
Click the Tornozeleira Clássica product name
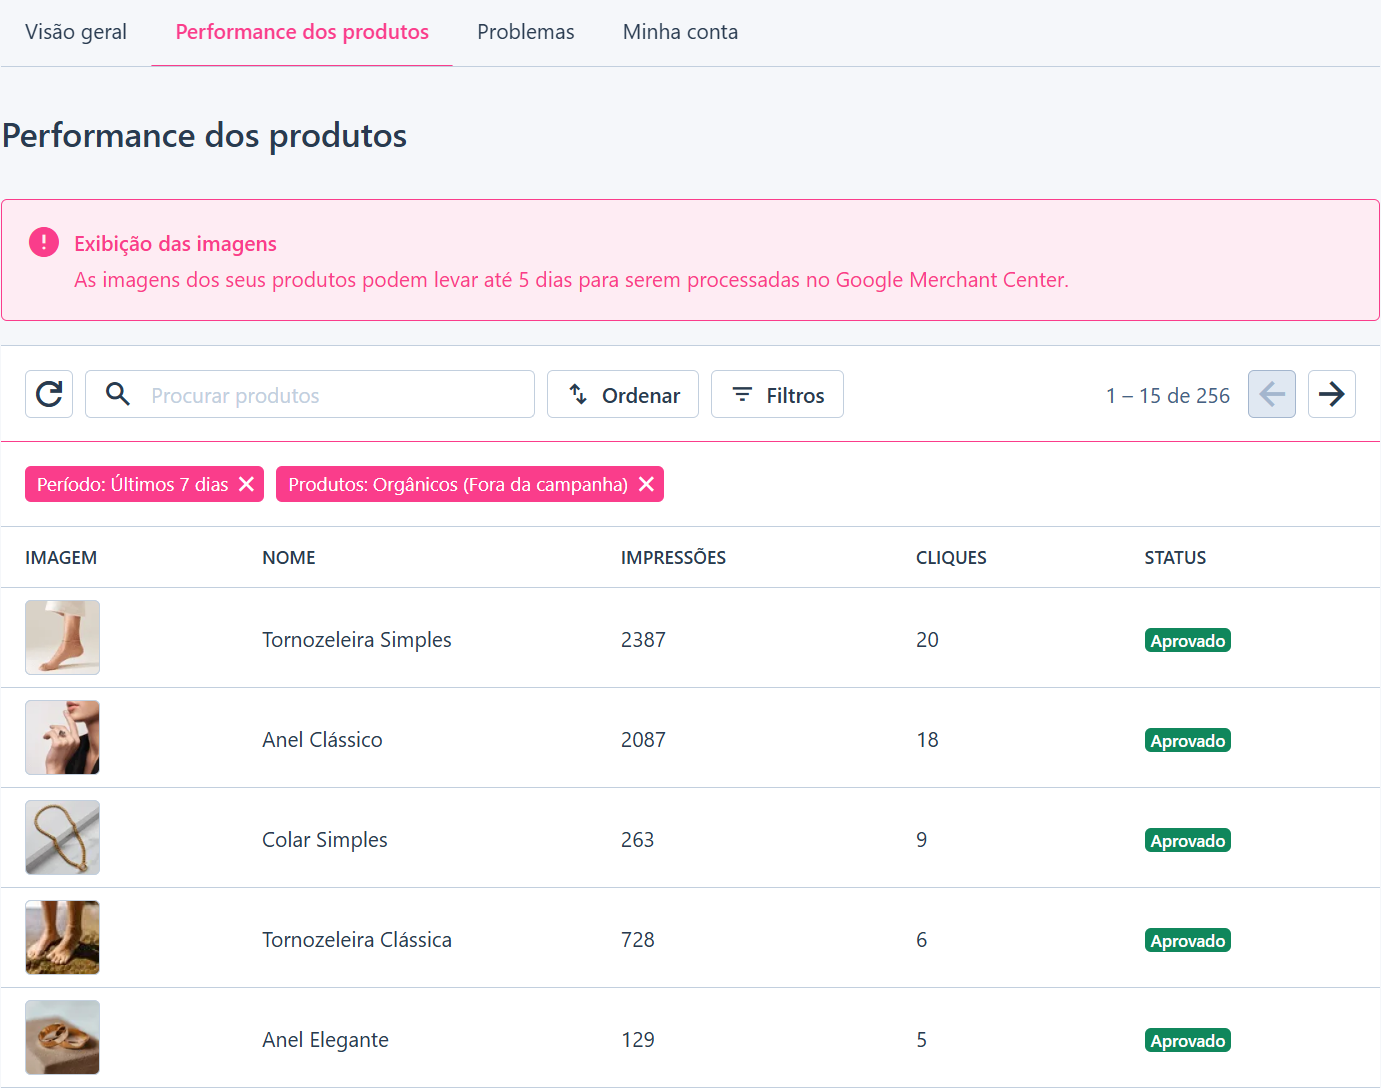357,940
